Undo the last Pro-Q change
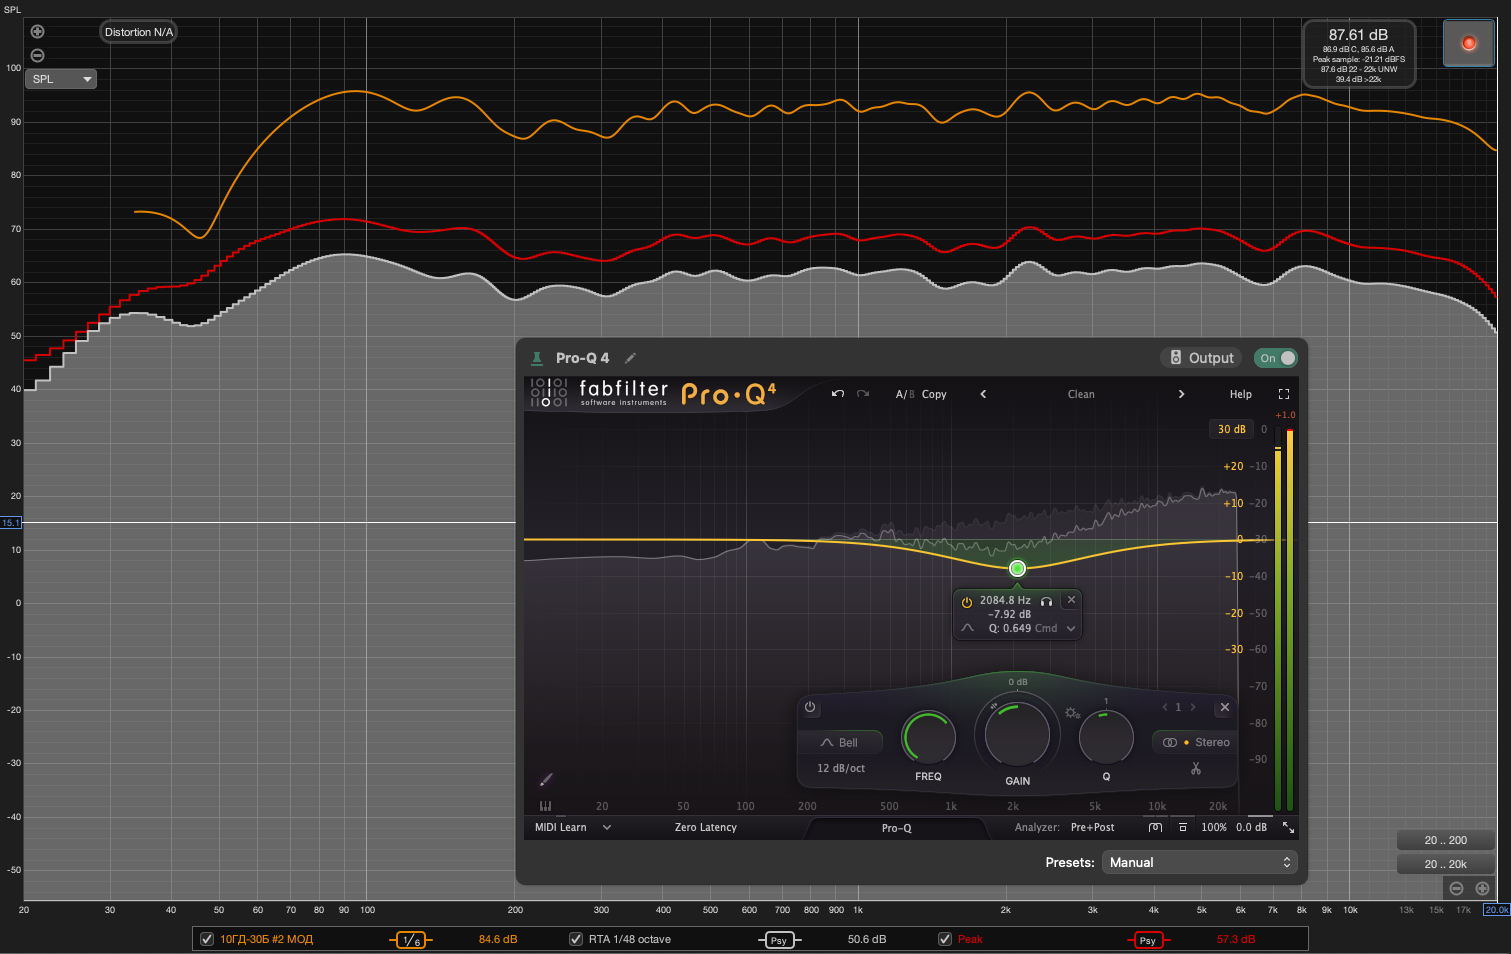 [x=838, y=394]
